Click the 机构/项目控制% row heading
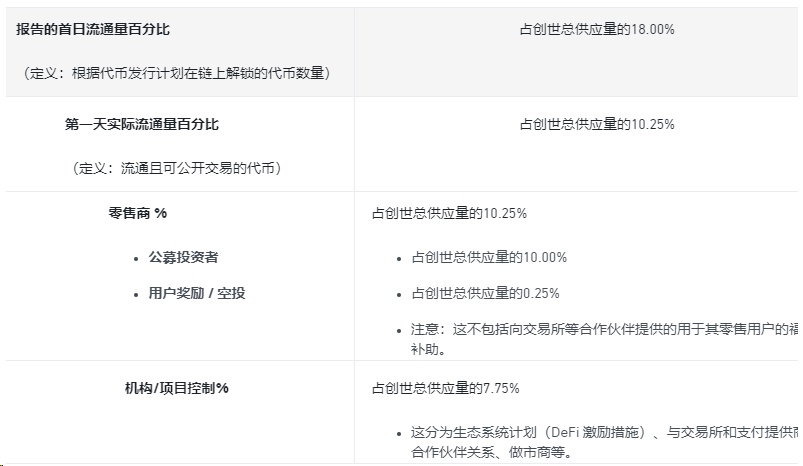 click(x=170, y=388)
